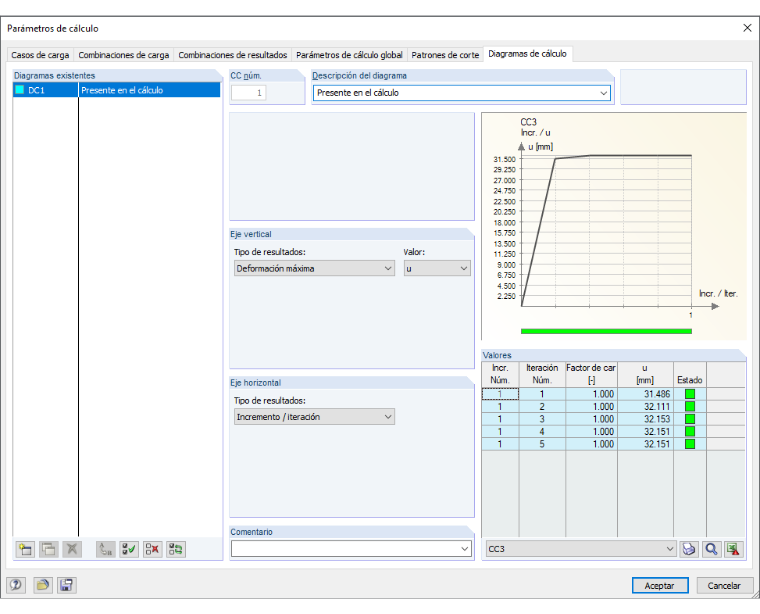Click Estado column header
This screenshot has height=614, width=760.
click(x=690, y=374)
